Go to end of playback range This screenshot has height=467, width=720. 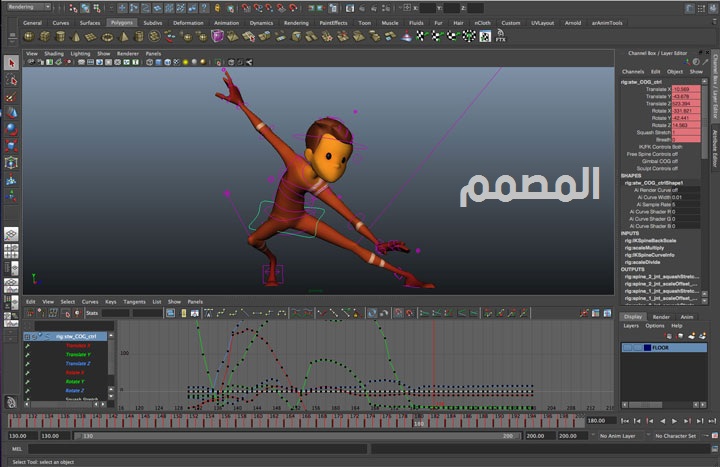click(x=712, y=421)
